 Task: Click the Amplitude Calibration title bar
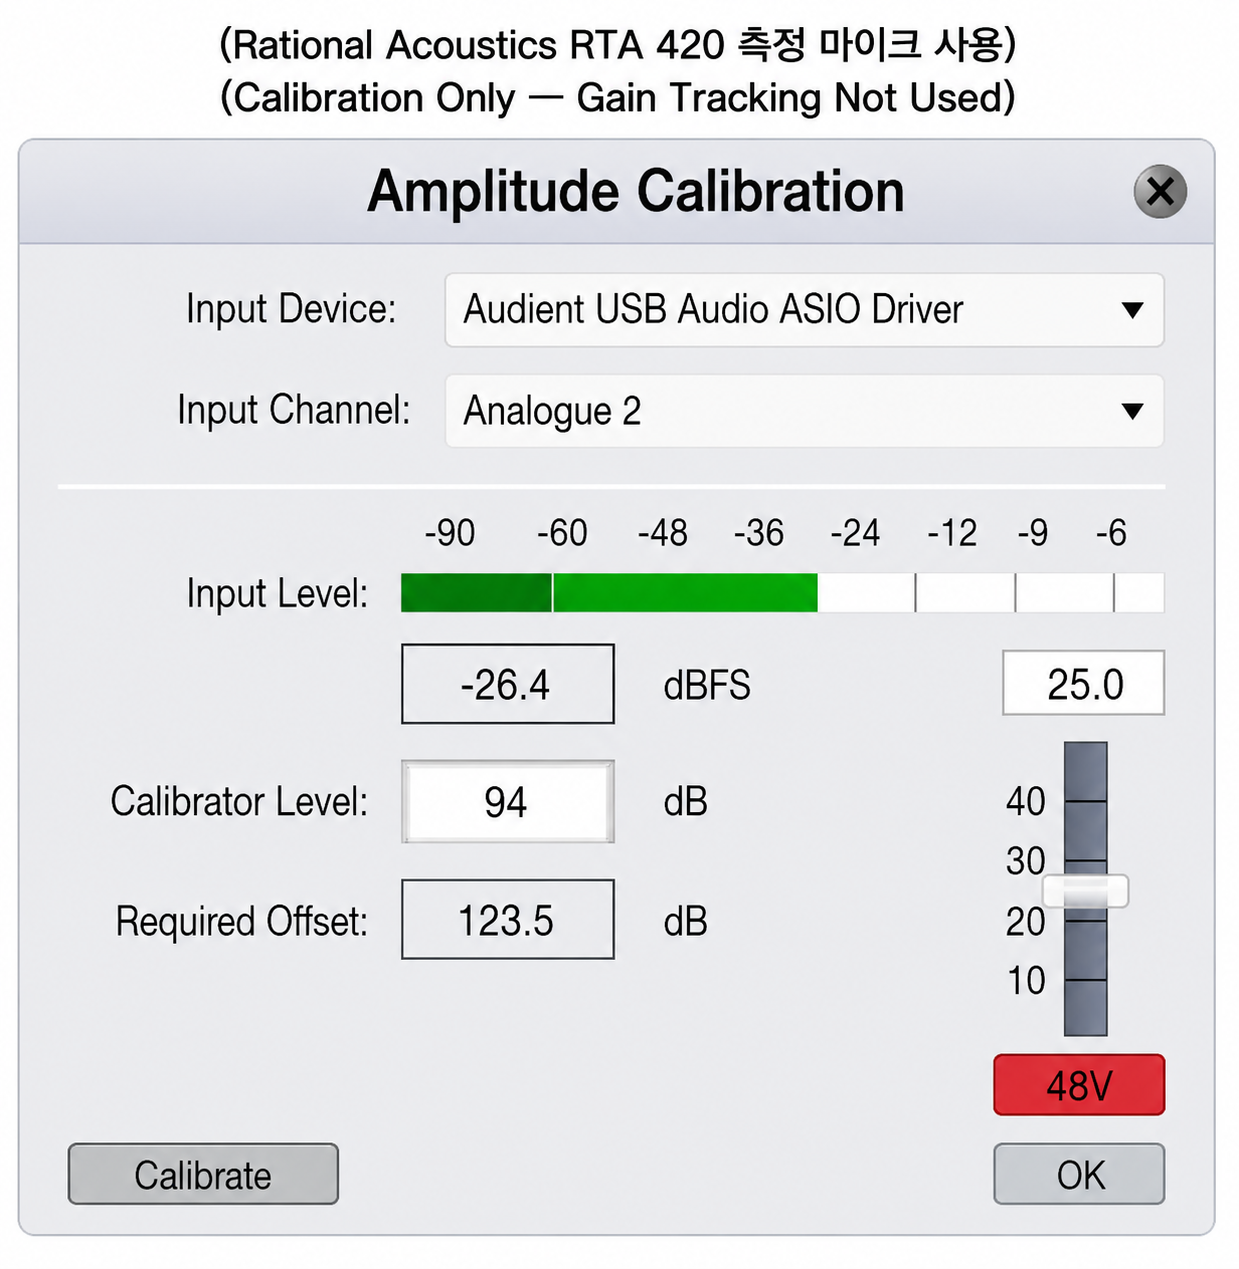(x=616, y=191)
